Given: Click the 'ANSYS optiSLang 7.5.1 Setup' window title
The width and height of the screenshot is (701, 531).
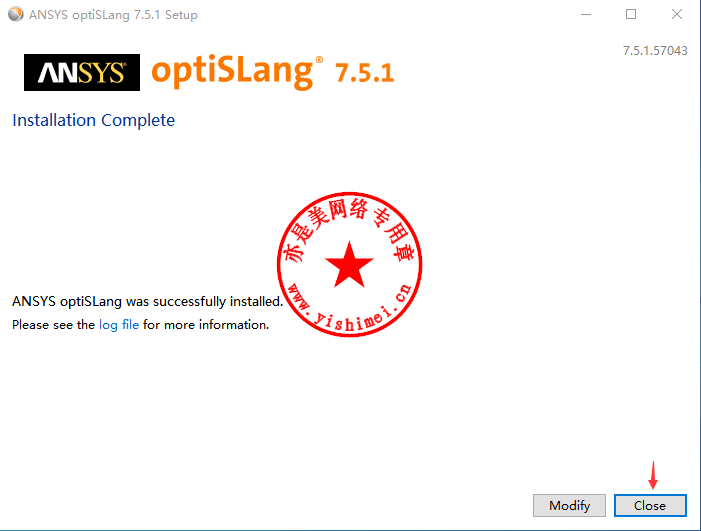Looking at the screenshot, I should coord(113,15).
